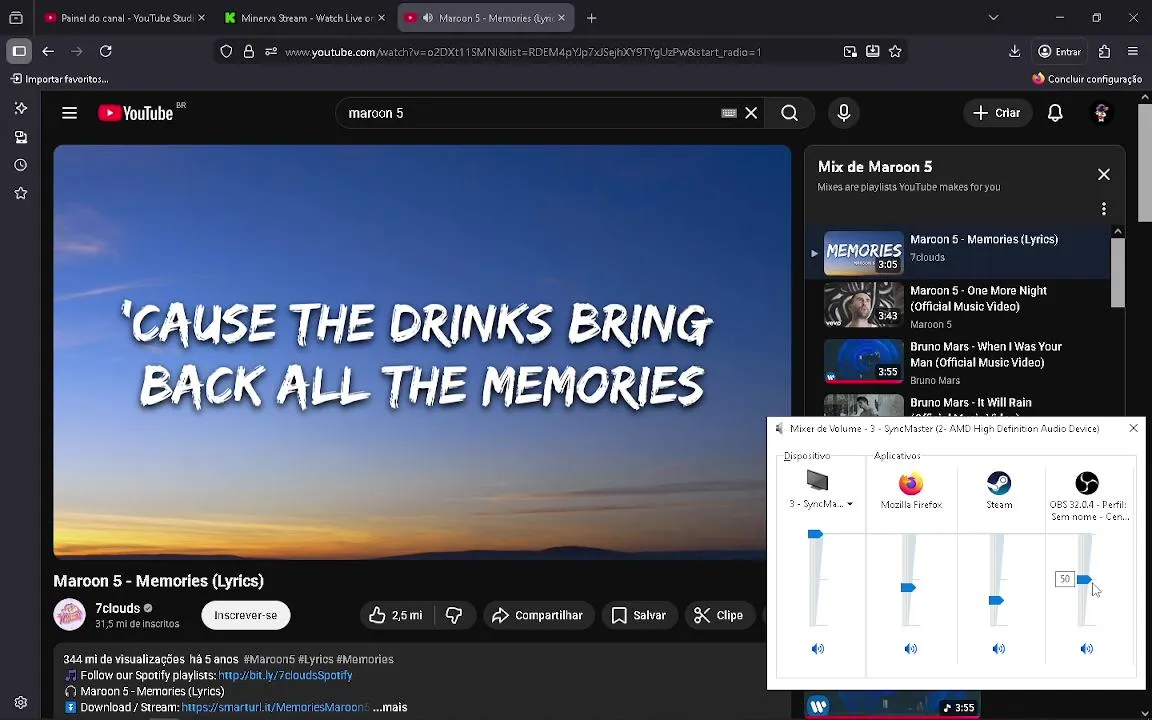
Task: Switch to Minerva Stream tab
Action: click(306, 18)
